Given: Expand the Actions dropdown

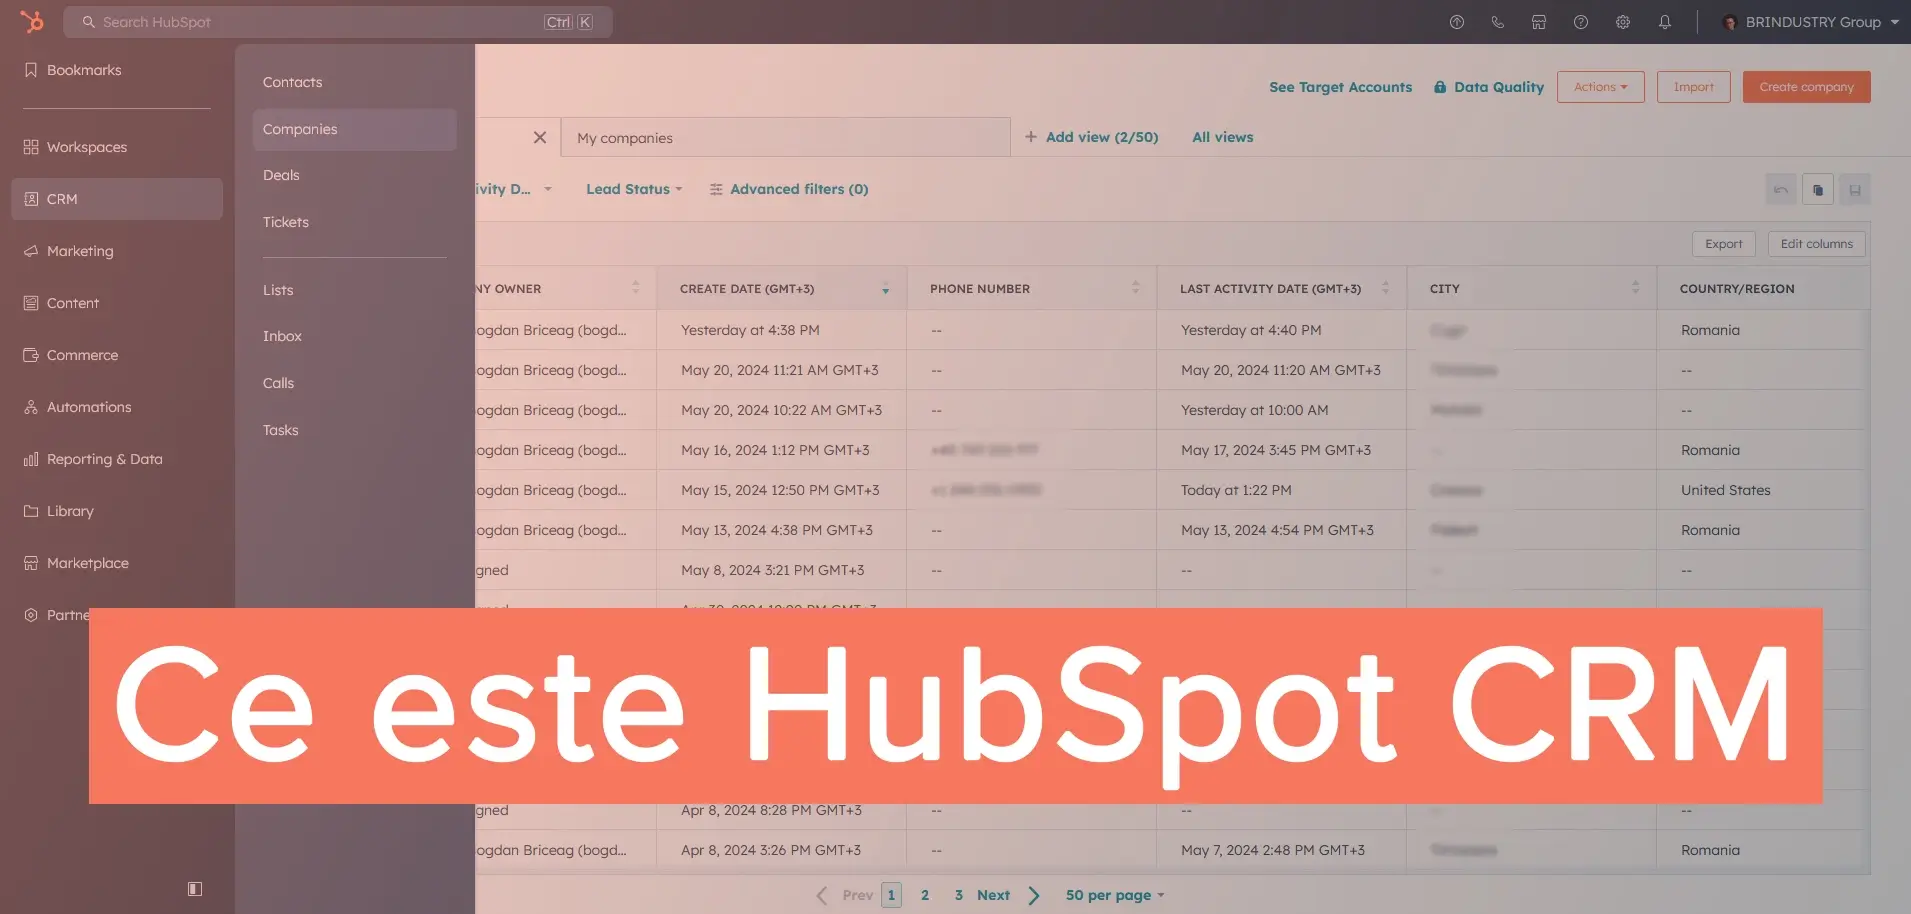Looking at the screenshot, I should tap(1600, 87).
